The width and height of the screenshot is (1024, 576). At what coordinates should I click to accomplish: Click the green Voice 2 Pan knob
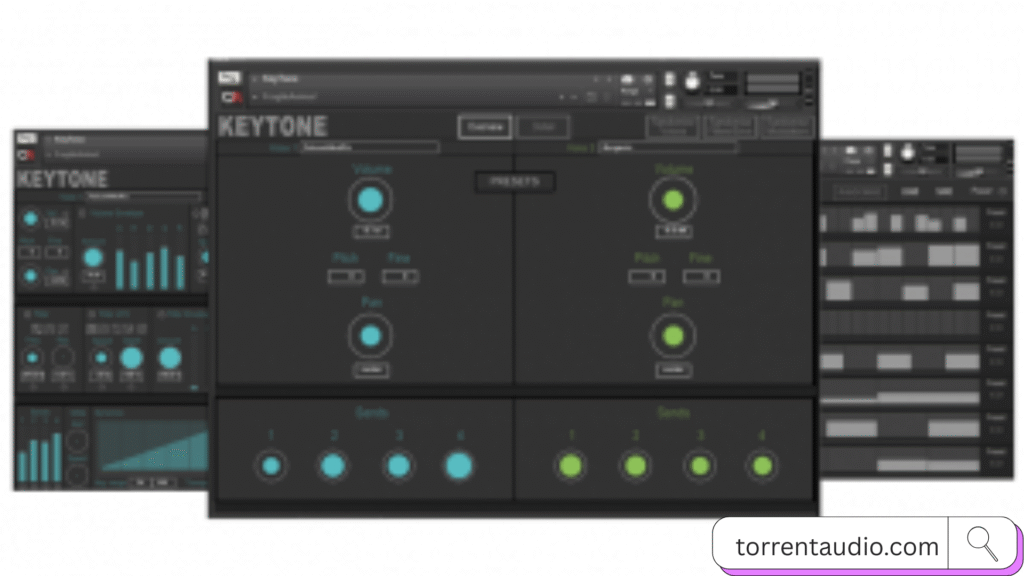(x=673, y=336)
